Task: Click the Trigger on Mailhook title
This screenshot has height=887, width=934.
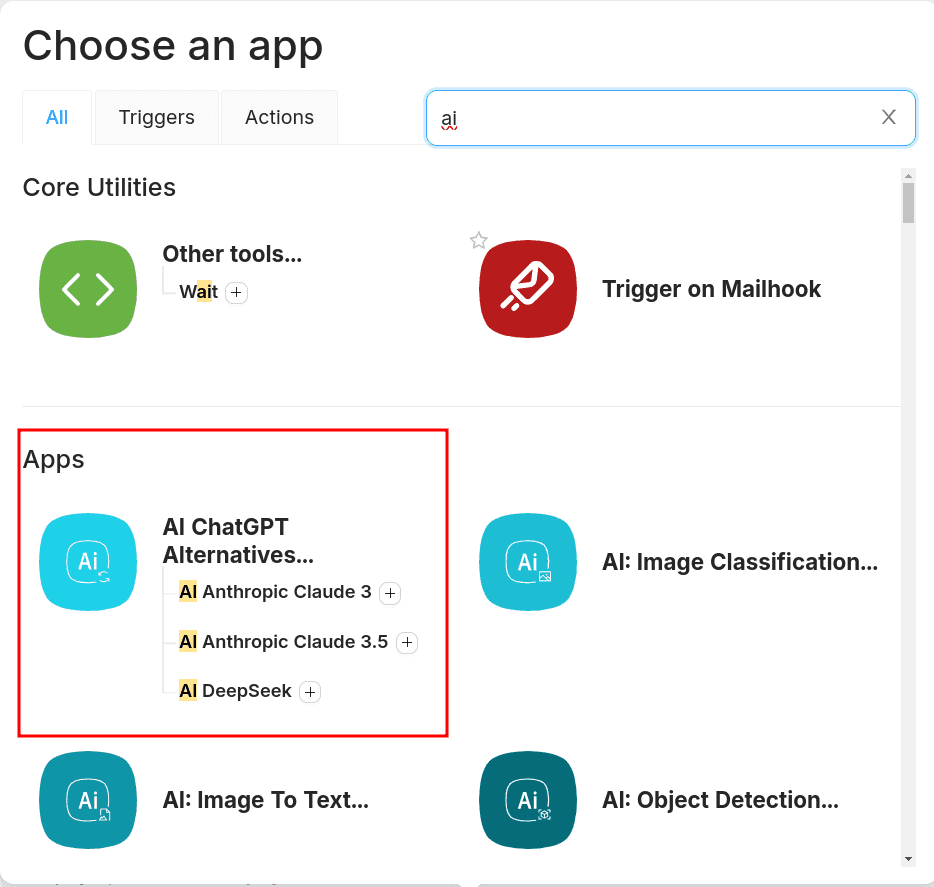Action: (711, 289)
